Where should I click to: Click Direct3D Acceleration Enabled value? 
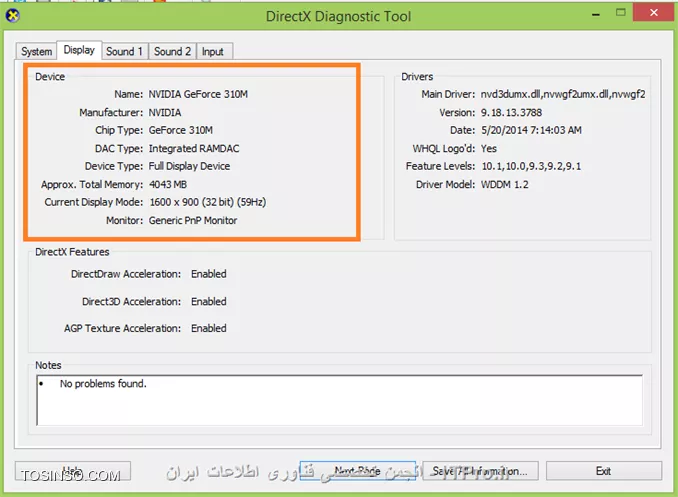pyautogui.click(x=209, y=301)
